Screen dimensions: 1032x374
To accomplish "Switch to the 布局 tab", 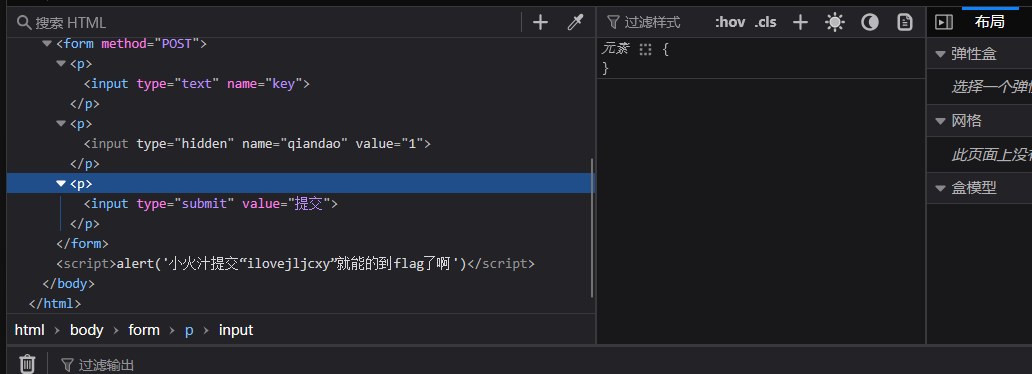I will tap(989, 22).
